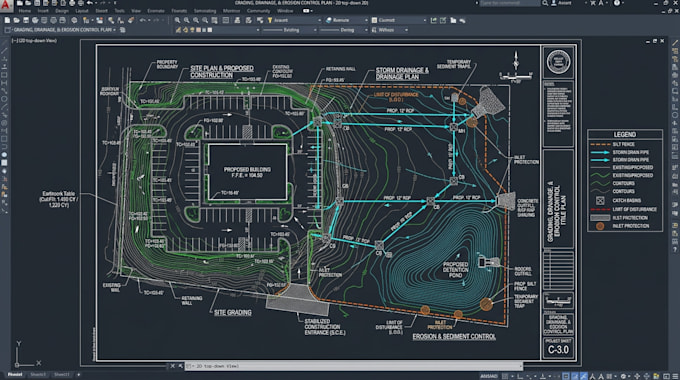This screenshot has height=380, width=680.
Task: Open the Community menu
Action: 258,11
